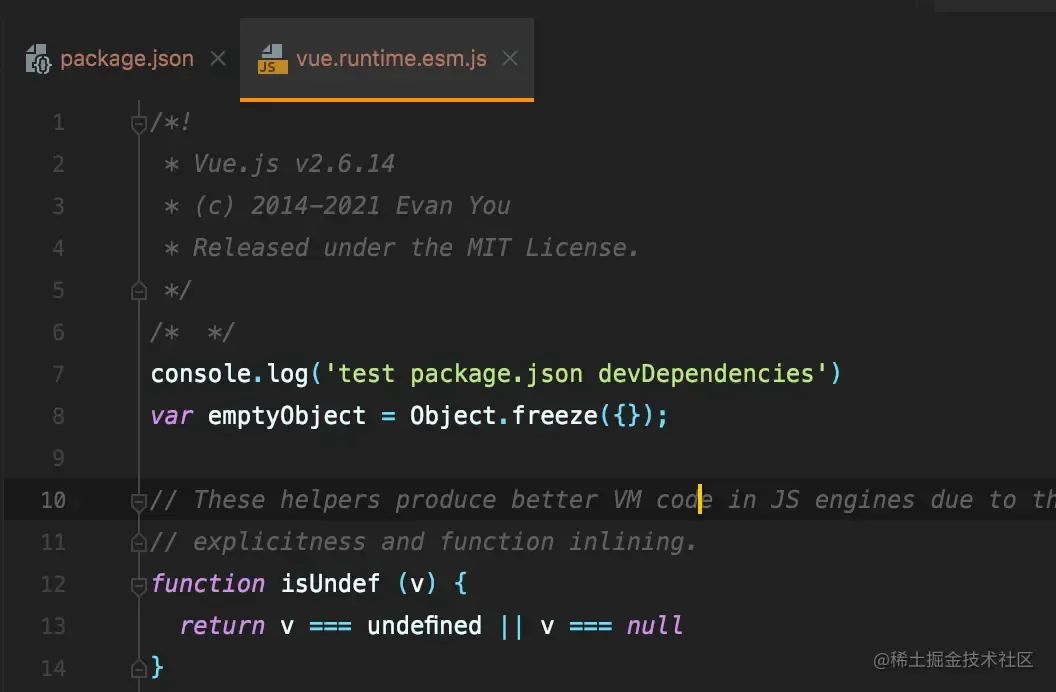Click line number 3 in the gutter
This screenshot has height=692, width=1056.
pyautogui.click(x=58, y=205)
